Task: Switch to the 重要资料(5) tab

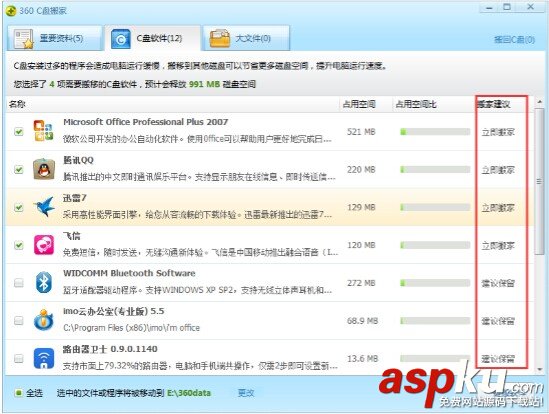Action: 54,38
